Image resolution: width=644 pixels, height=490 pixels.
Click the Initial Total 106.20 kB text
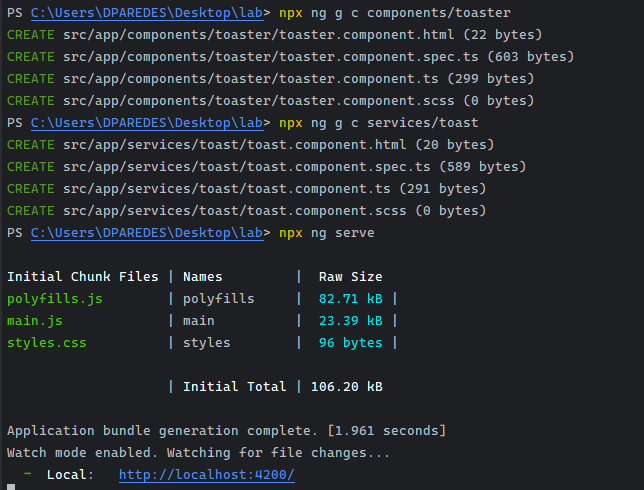[283, 386]
